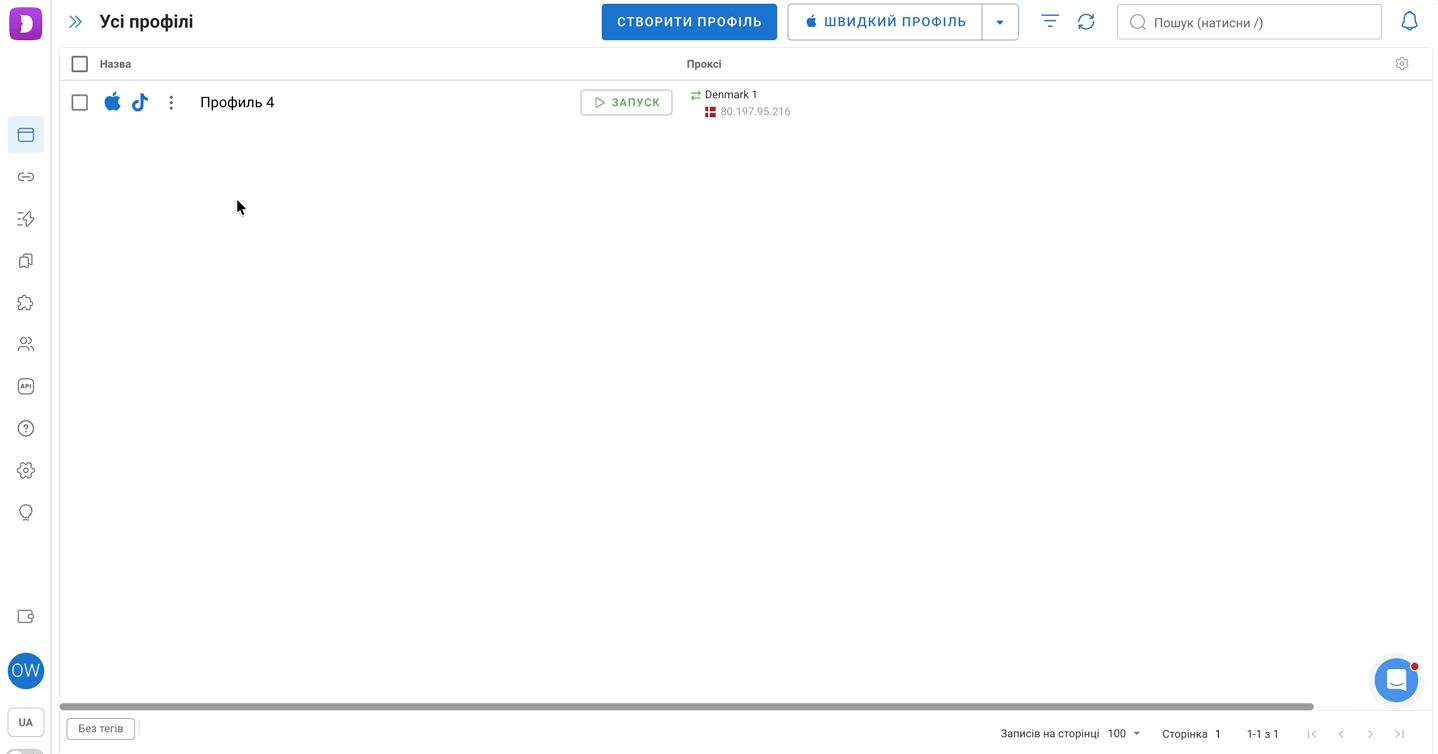This screenshot has height=754, width=1438.
Task: Open the table column settings gear
Action: [1402, 64]
